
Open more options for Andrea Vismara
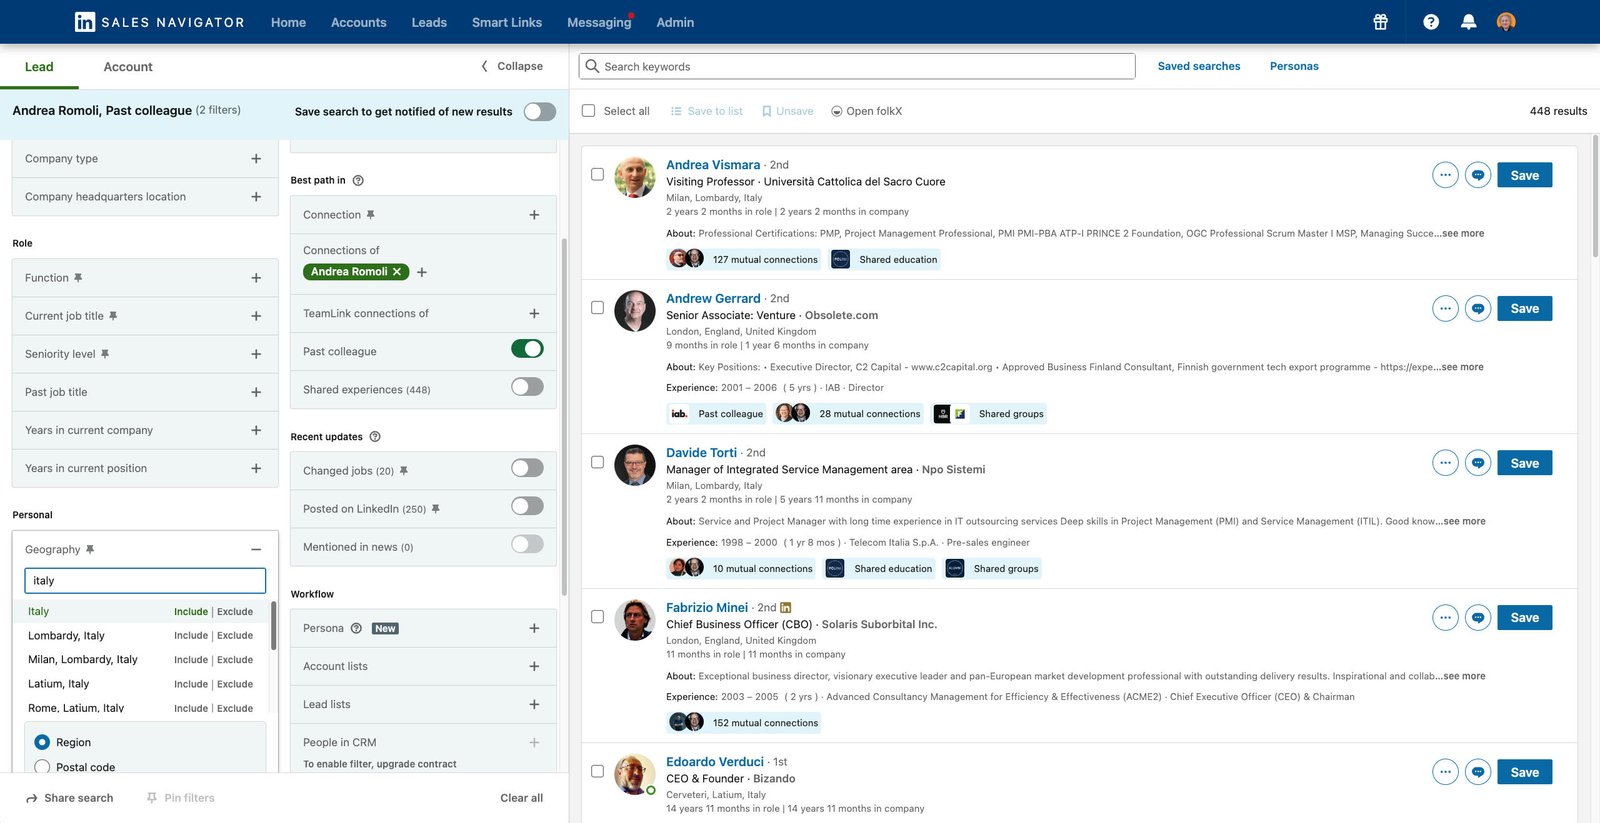[1445, 175]
